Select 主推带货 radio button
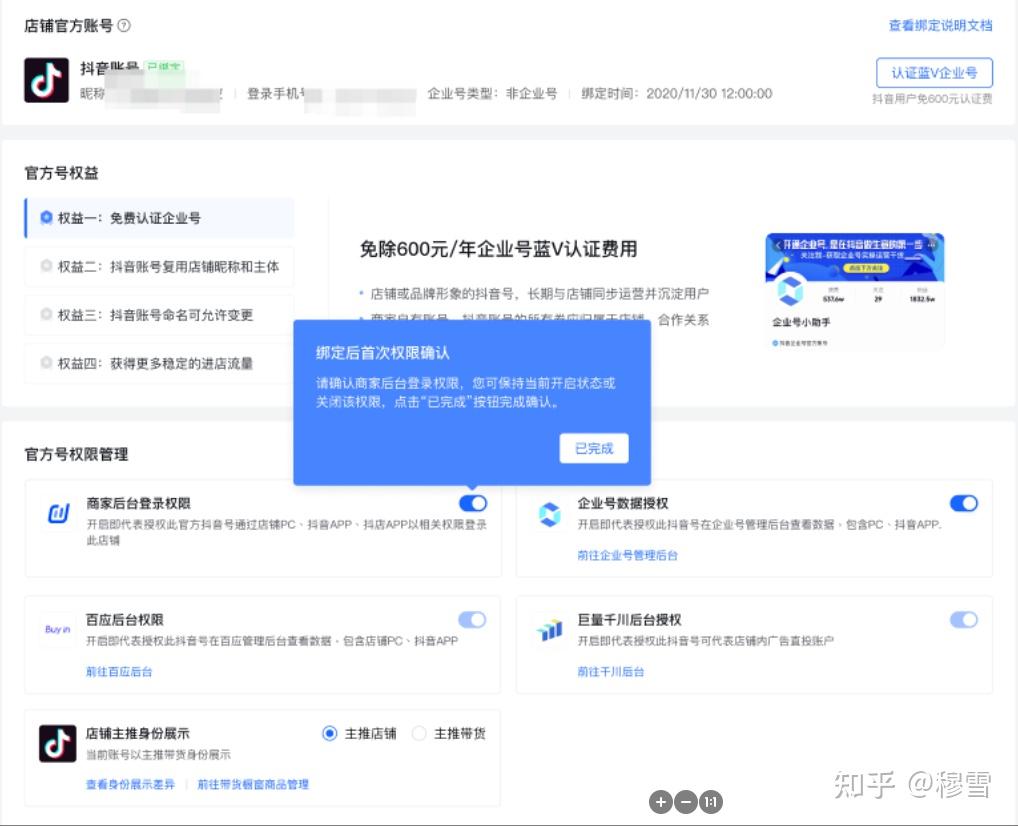This screenshot has height=826, width=1018. (419, 733)
